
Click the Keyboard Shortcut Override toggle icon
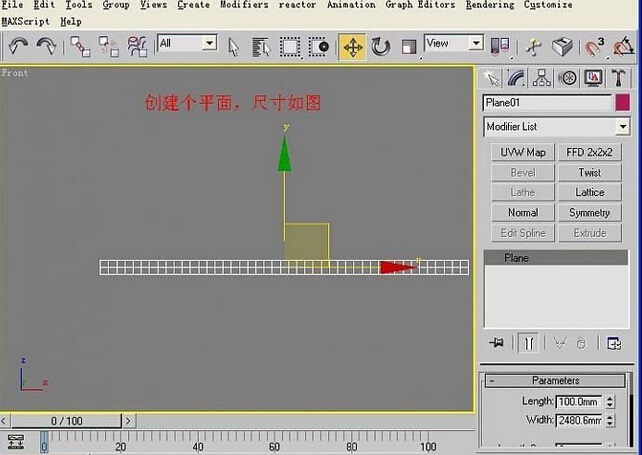pos(562,46)
